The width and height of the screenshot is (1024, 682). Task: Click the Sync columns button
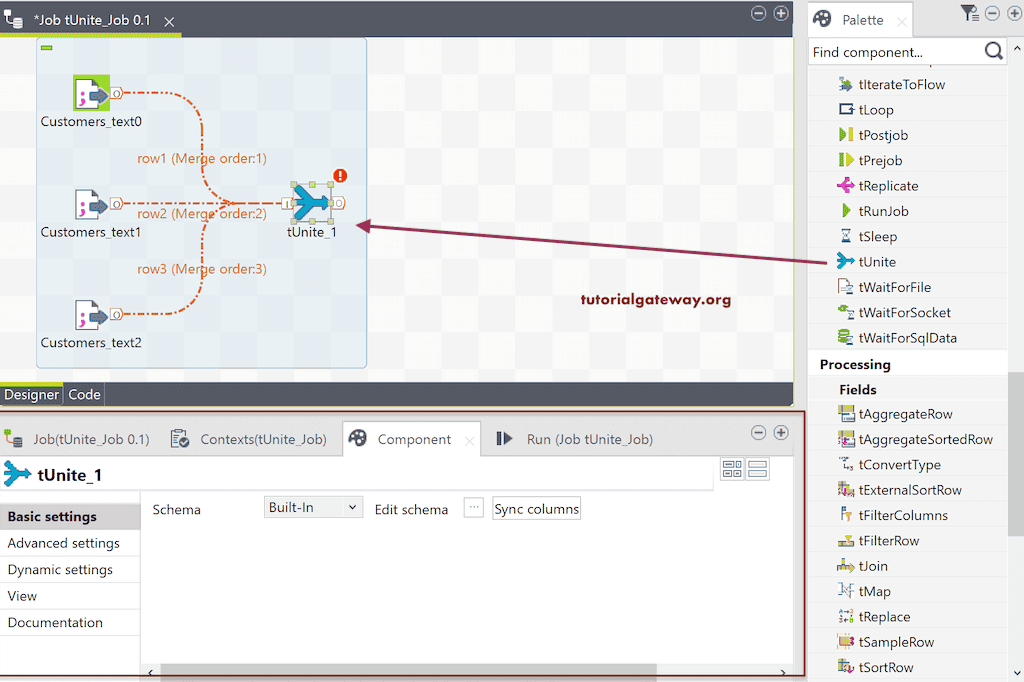(536, 508)
